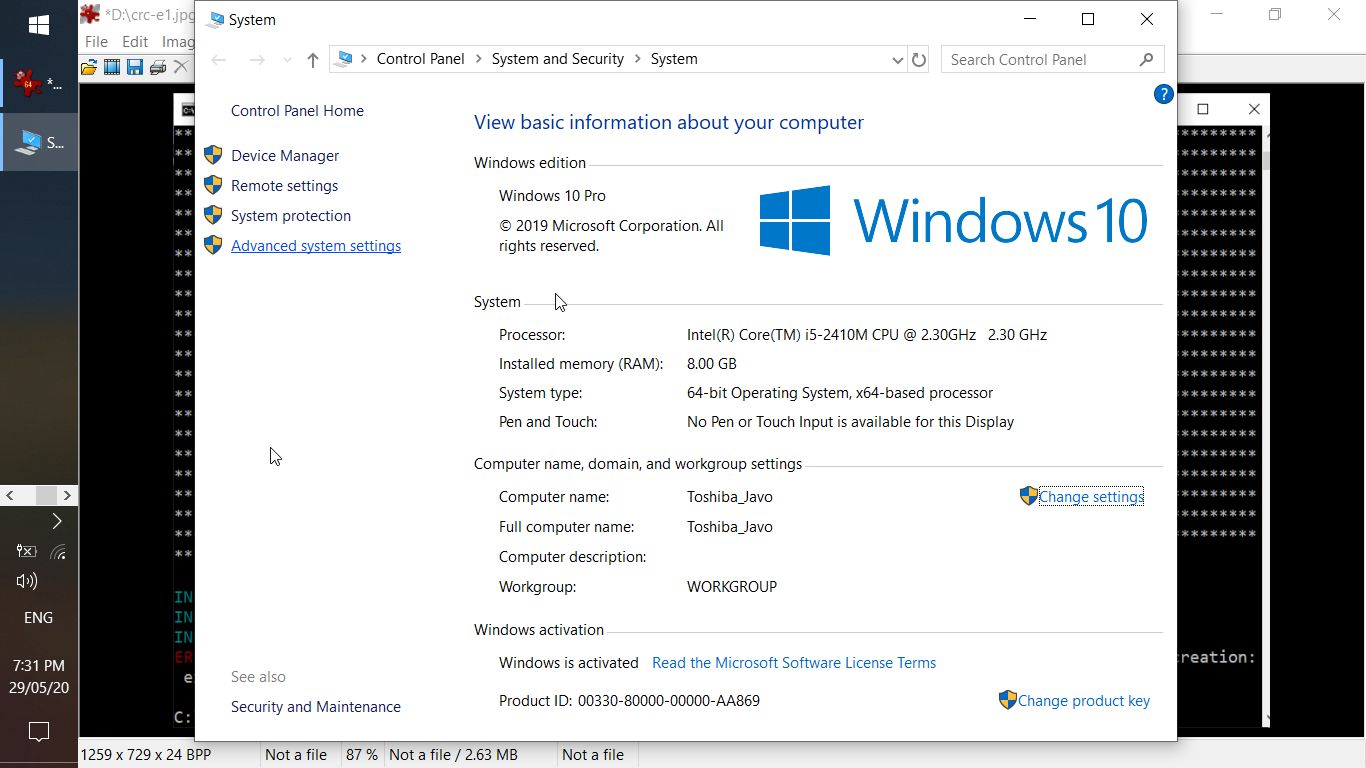Open a file using IrfanView's folder icon
This screenshot has width=1366, height=768.
[x=88, y=67]
